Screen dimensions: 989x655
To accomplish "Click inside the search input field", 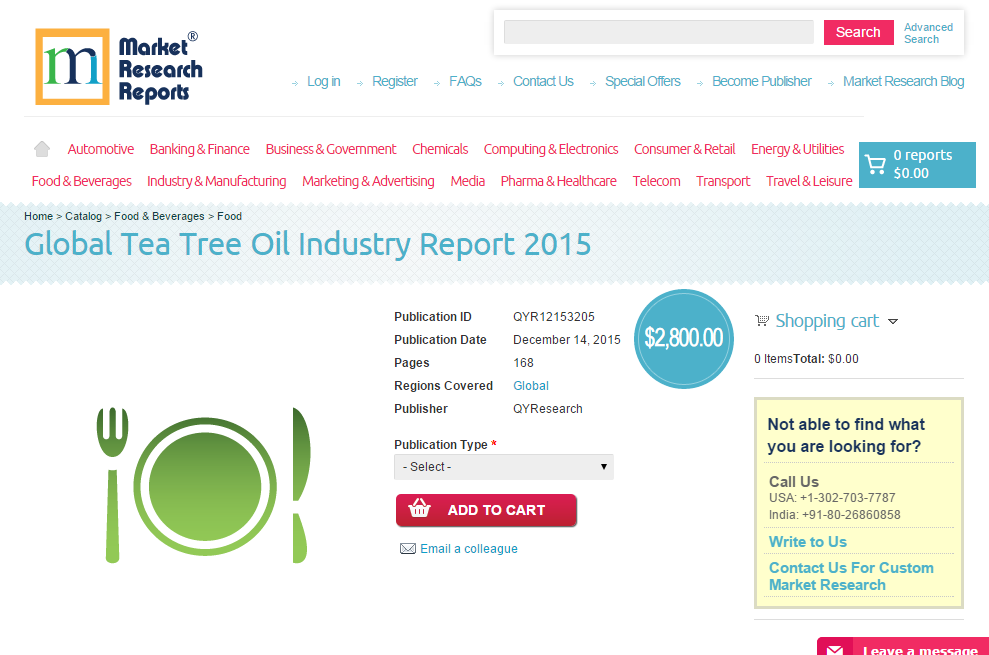I will [658, 32].
